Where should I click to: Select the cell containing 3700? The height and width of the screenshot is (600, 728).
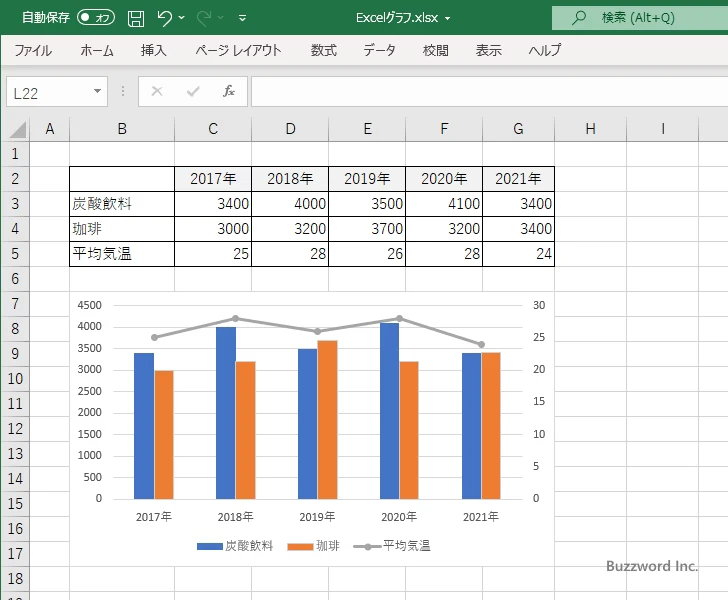367,229
